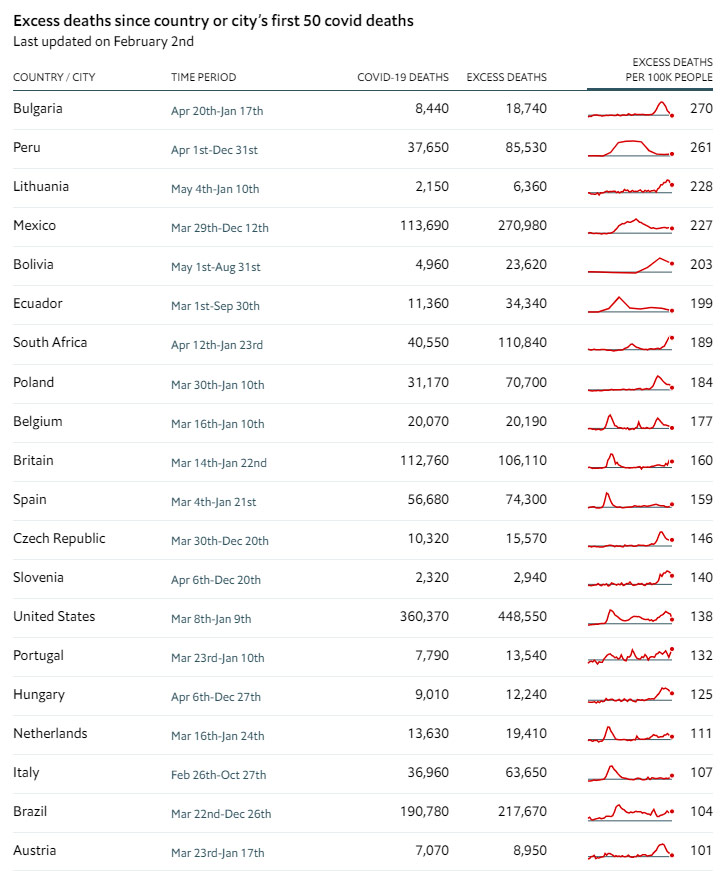This screenshot has width=722, height=871.
Task: Select Netherlands per-100K value 111
Action: coord(701,733)
